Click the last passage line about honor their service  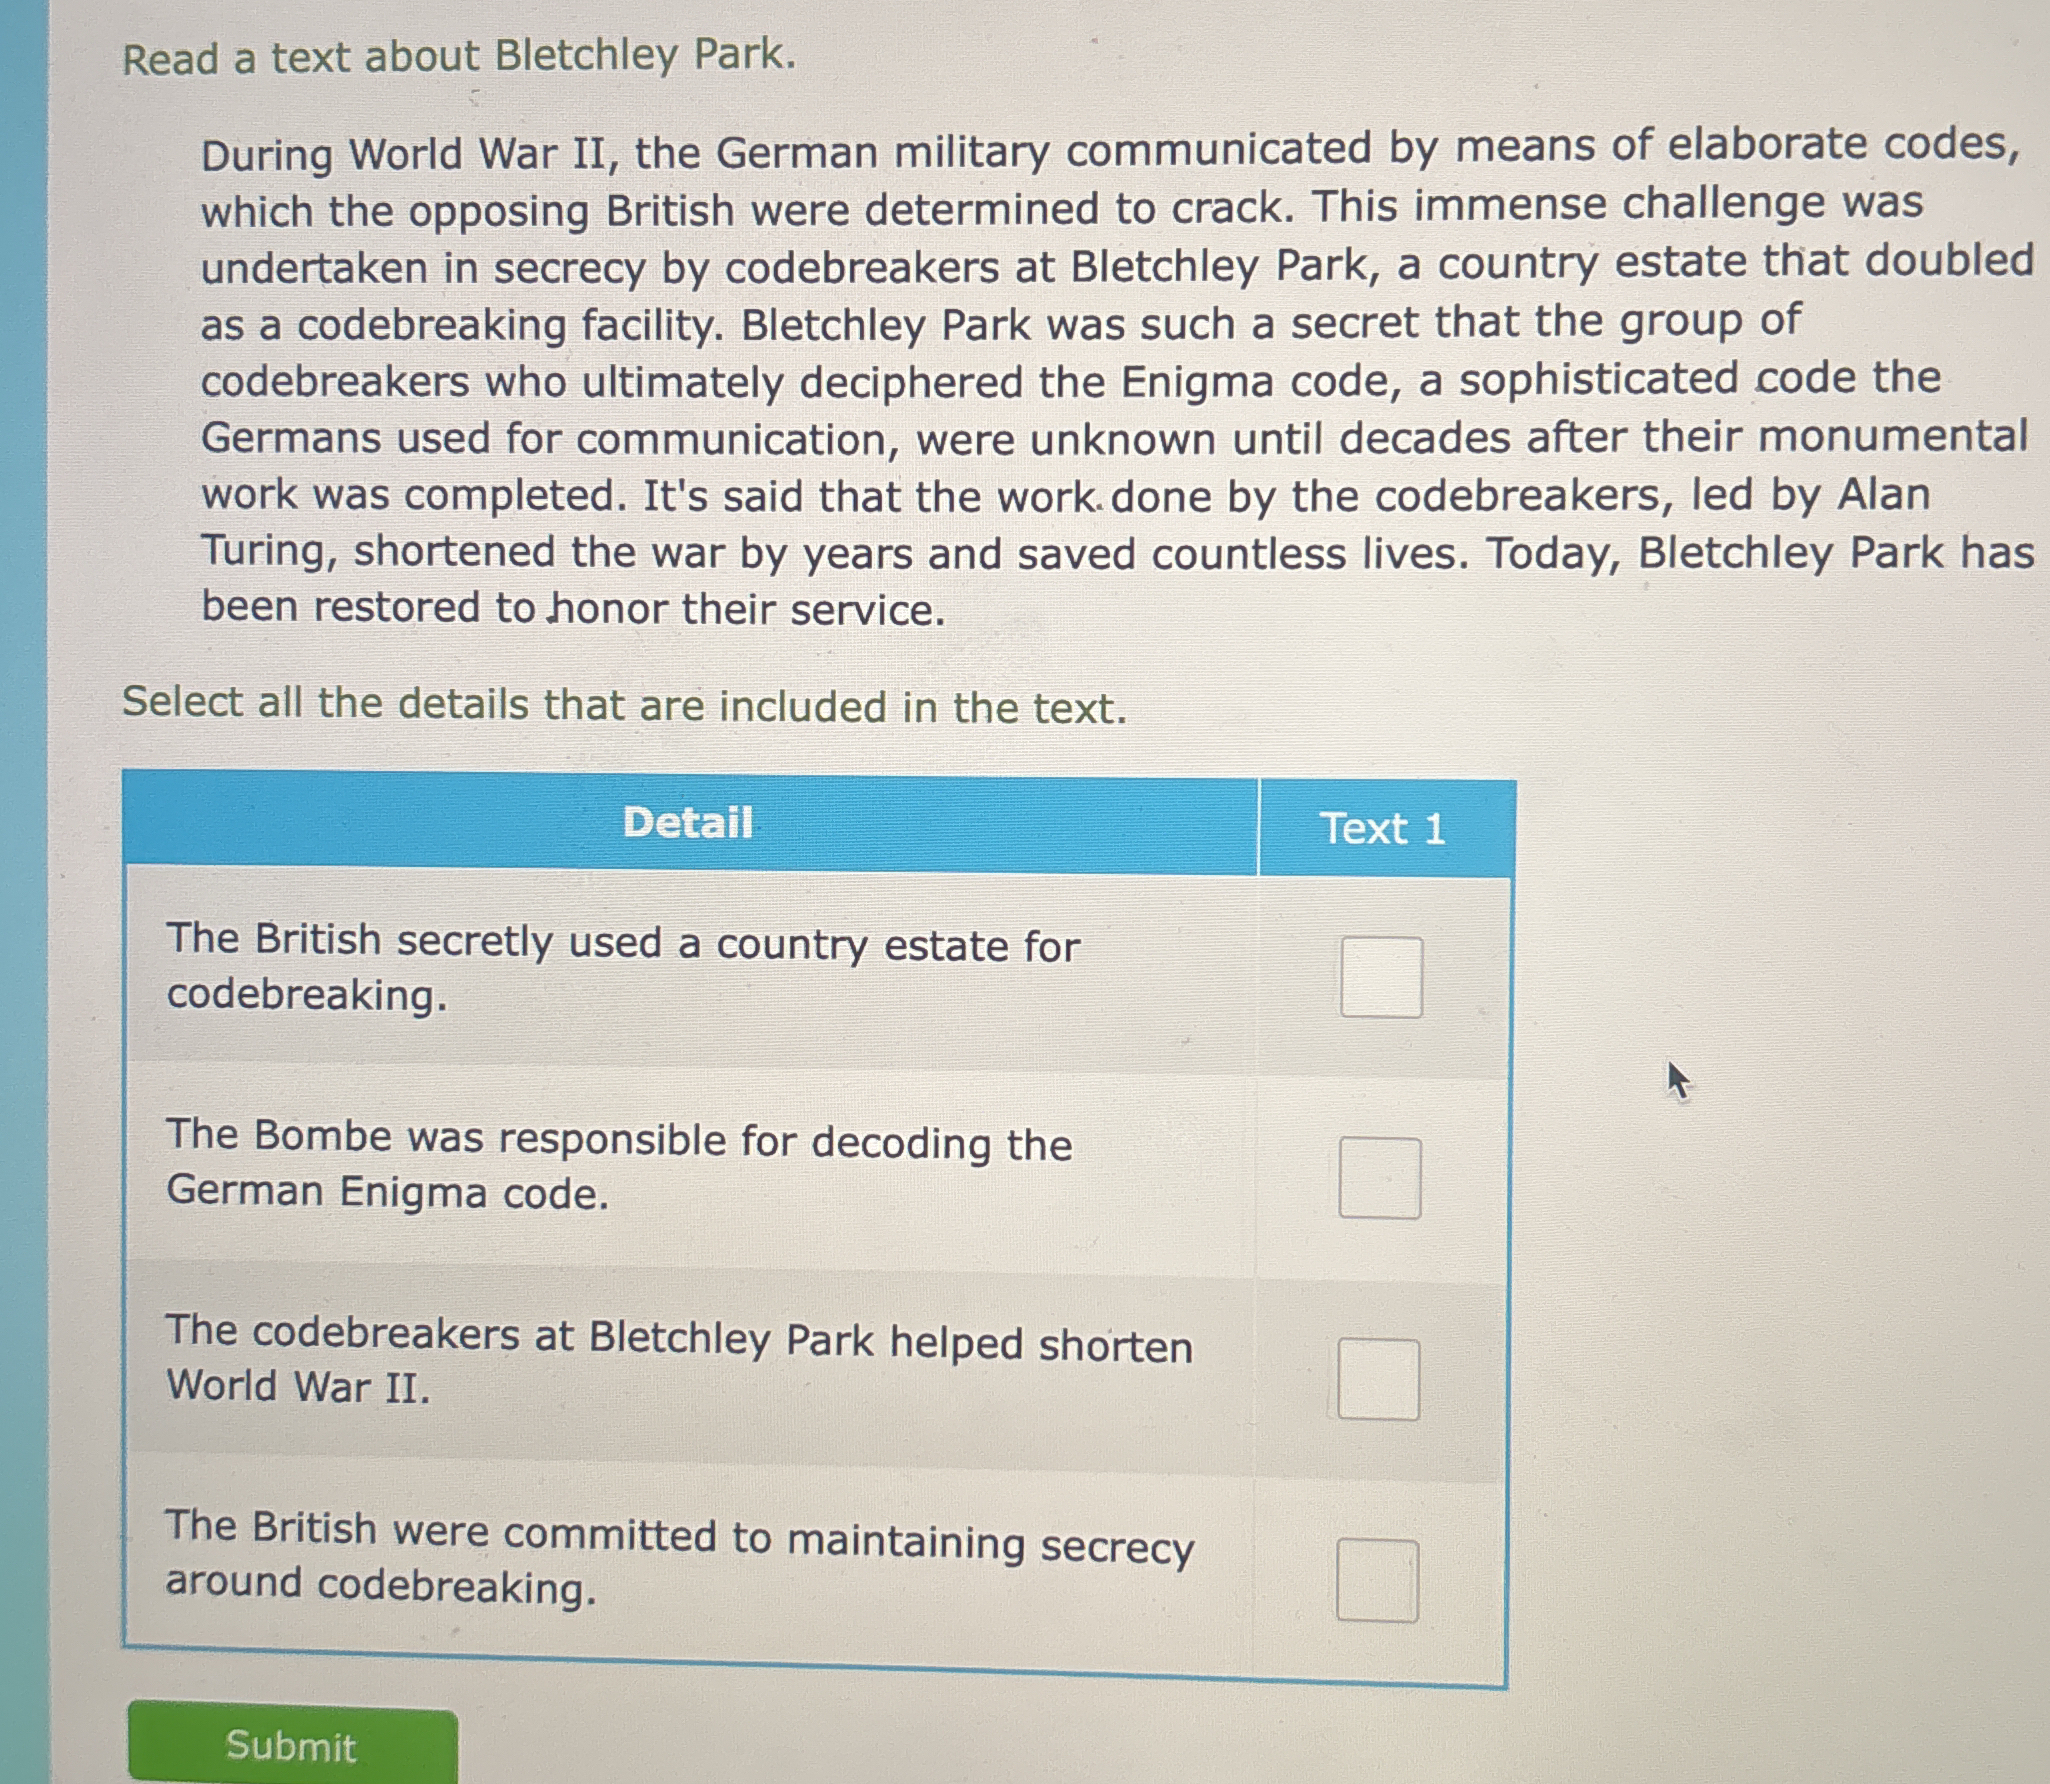573,608
